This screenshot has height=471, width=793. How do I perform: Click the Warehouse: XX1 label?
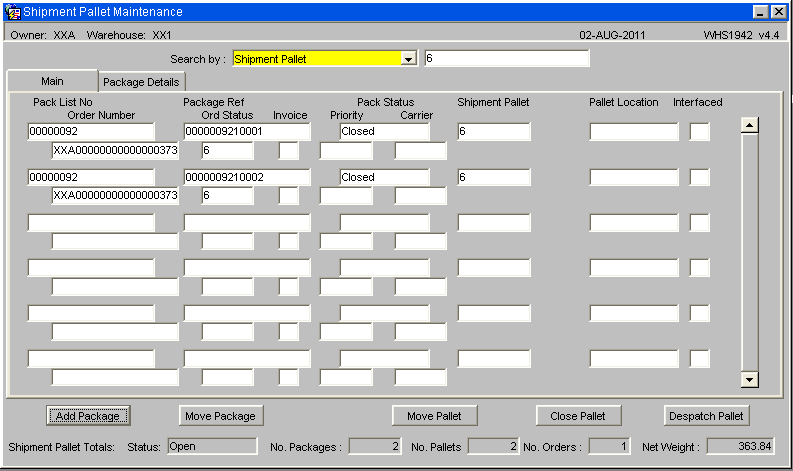point(129,35)
